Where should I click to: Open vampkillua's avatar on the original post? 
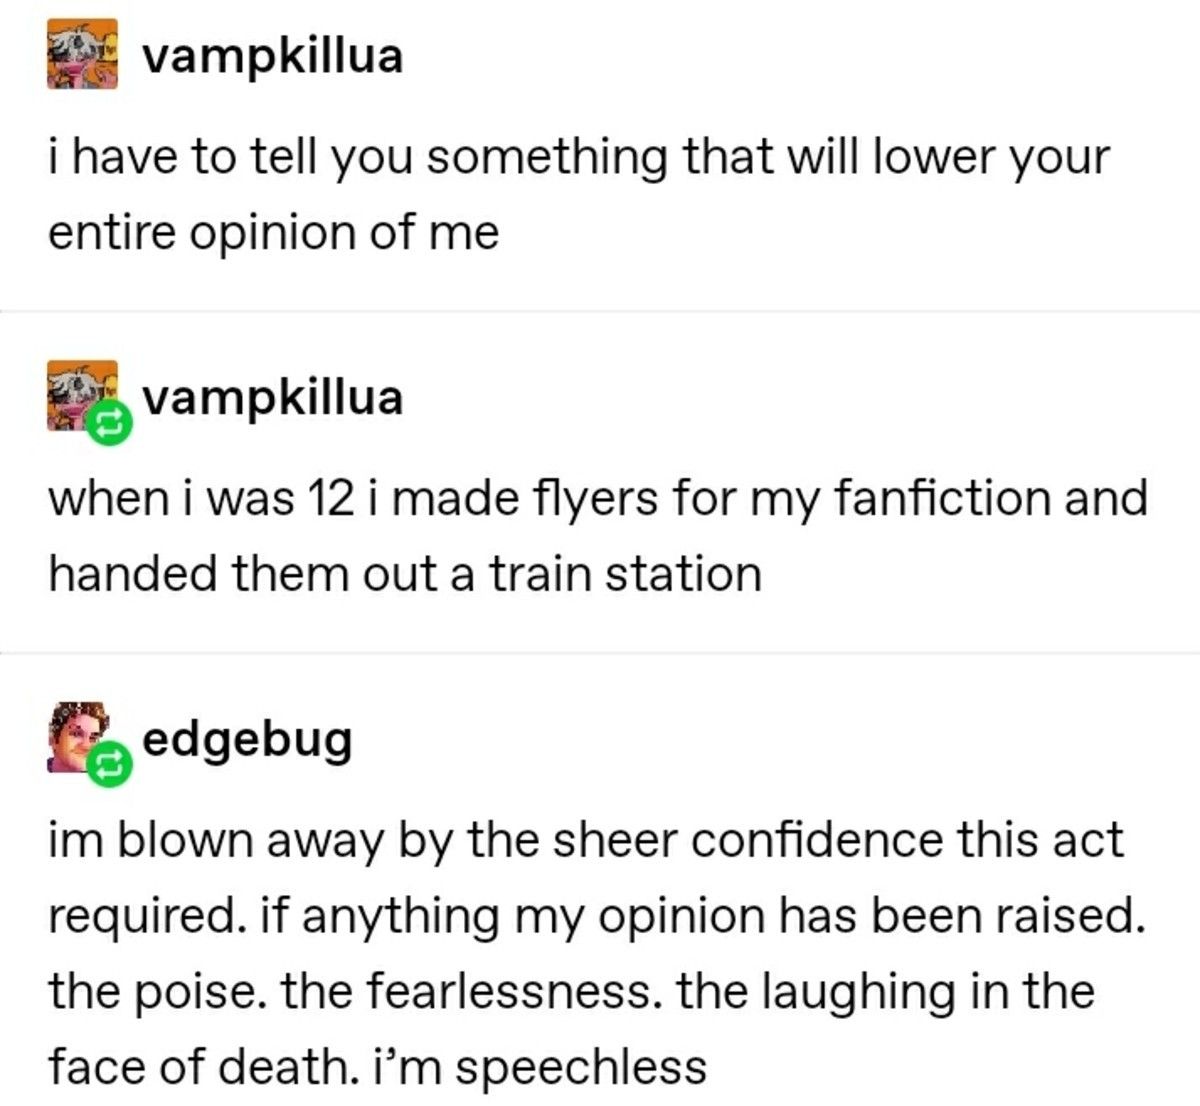click(x=81, y=53)
